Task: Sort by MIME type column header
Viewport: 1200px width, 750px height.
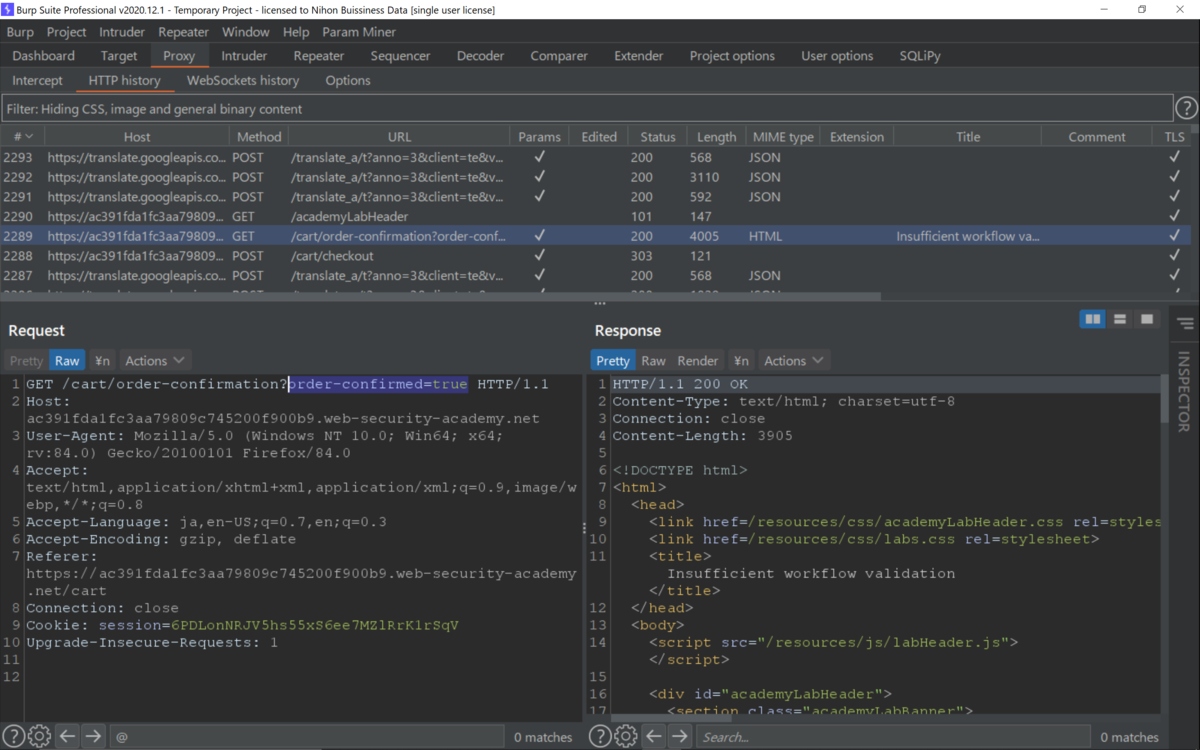Action: [x=783, y=136]
